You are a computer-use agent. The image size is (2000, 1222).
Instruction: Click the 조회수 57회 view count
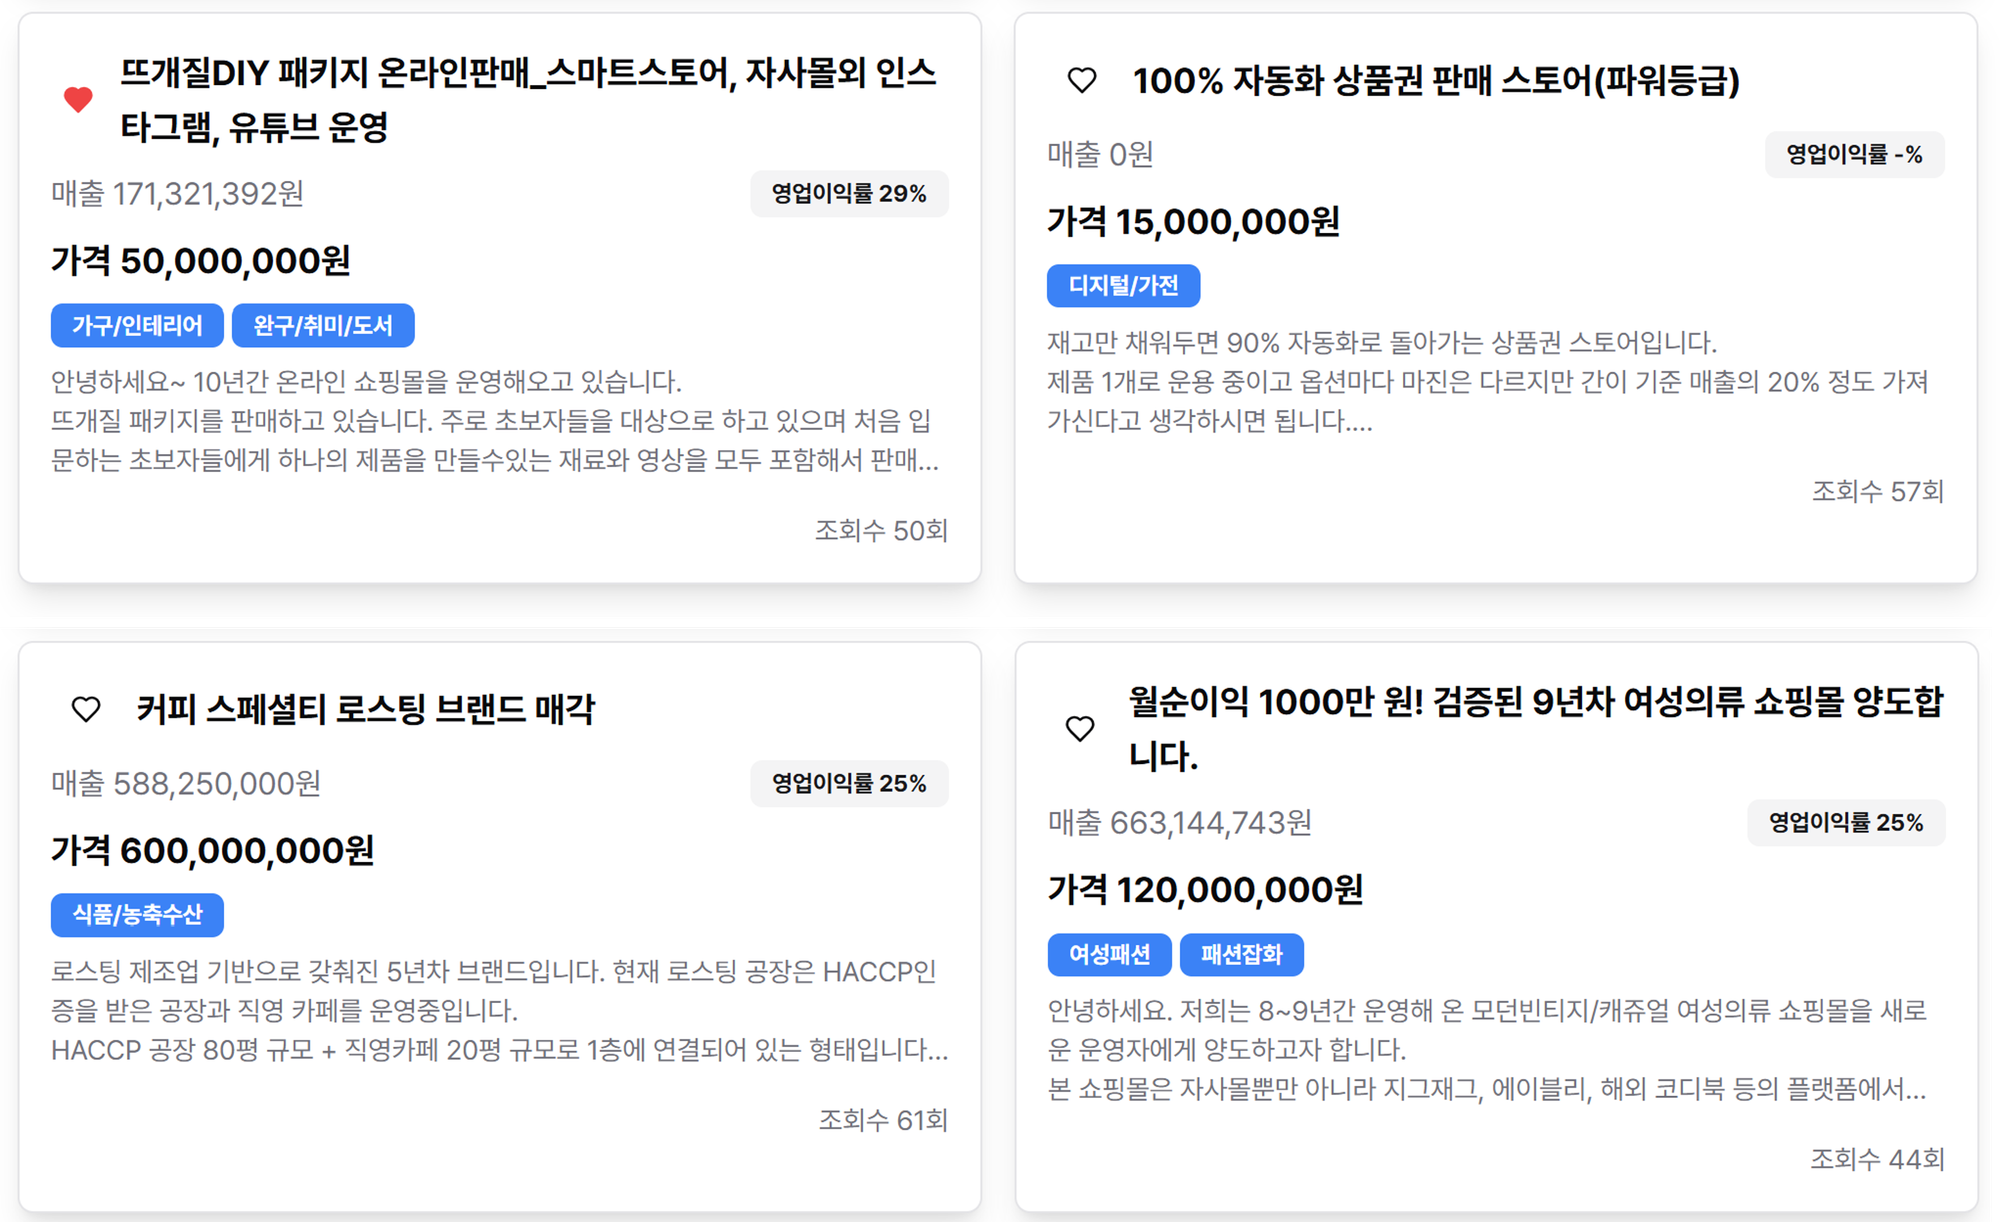click(1878, 491)
